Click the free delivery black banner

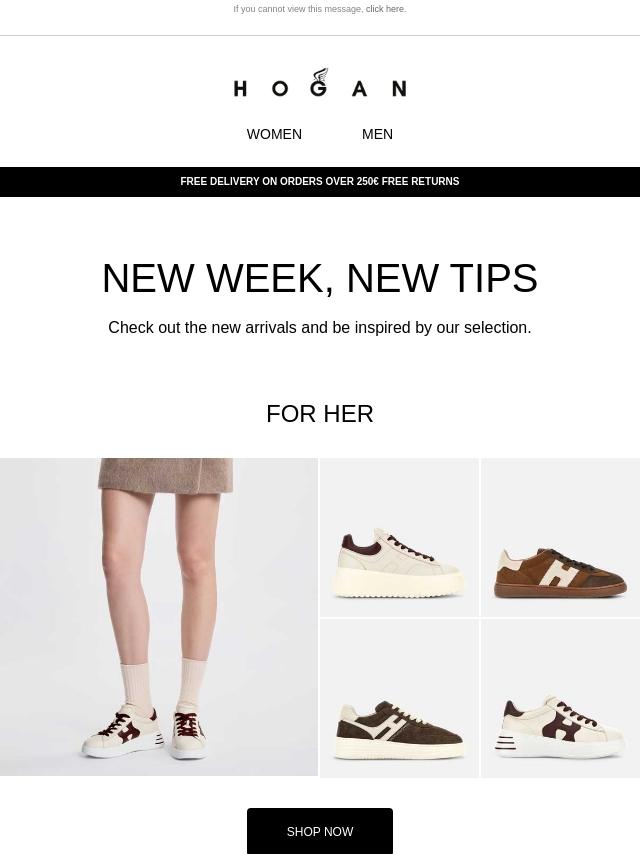[320, 181]
